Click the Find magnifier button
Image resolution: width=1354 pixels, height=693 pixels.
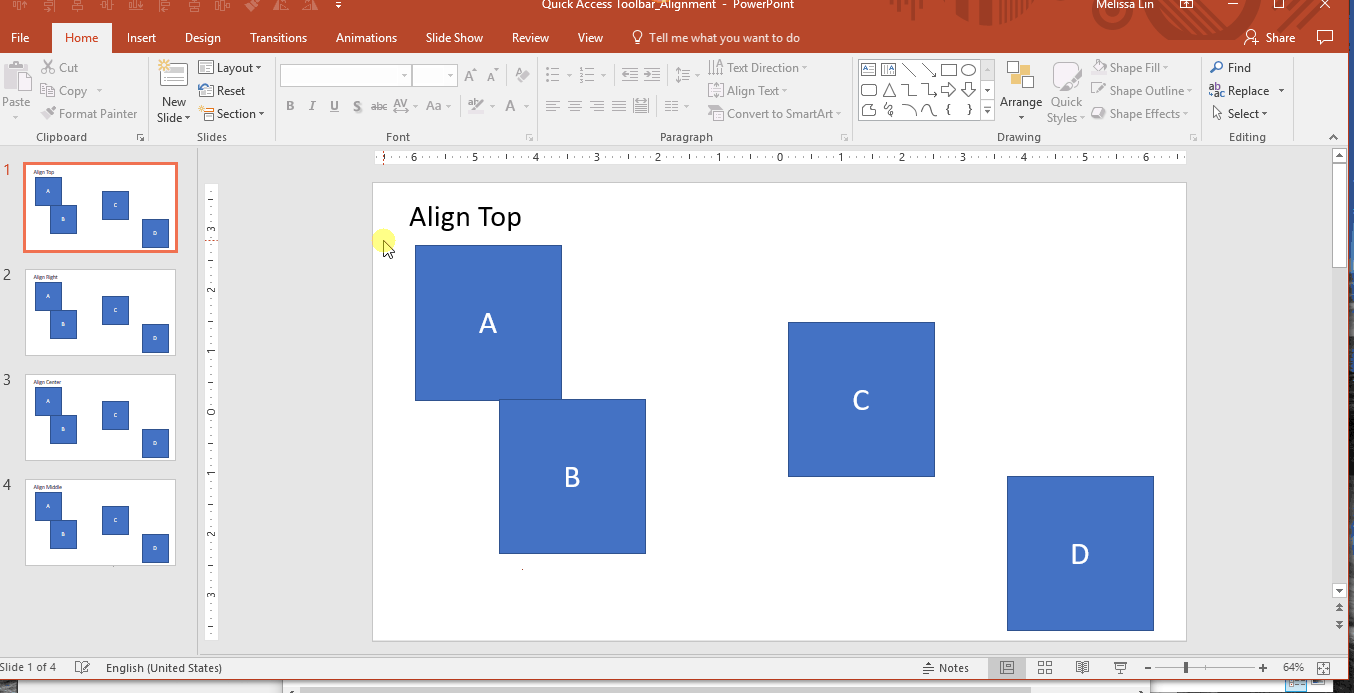[x=1231, y=68]
